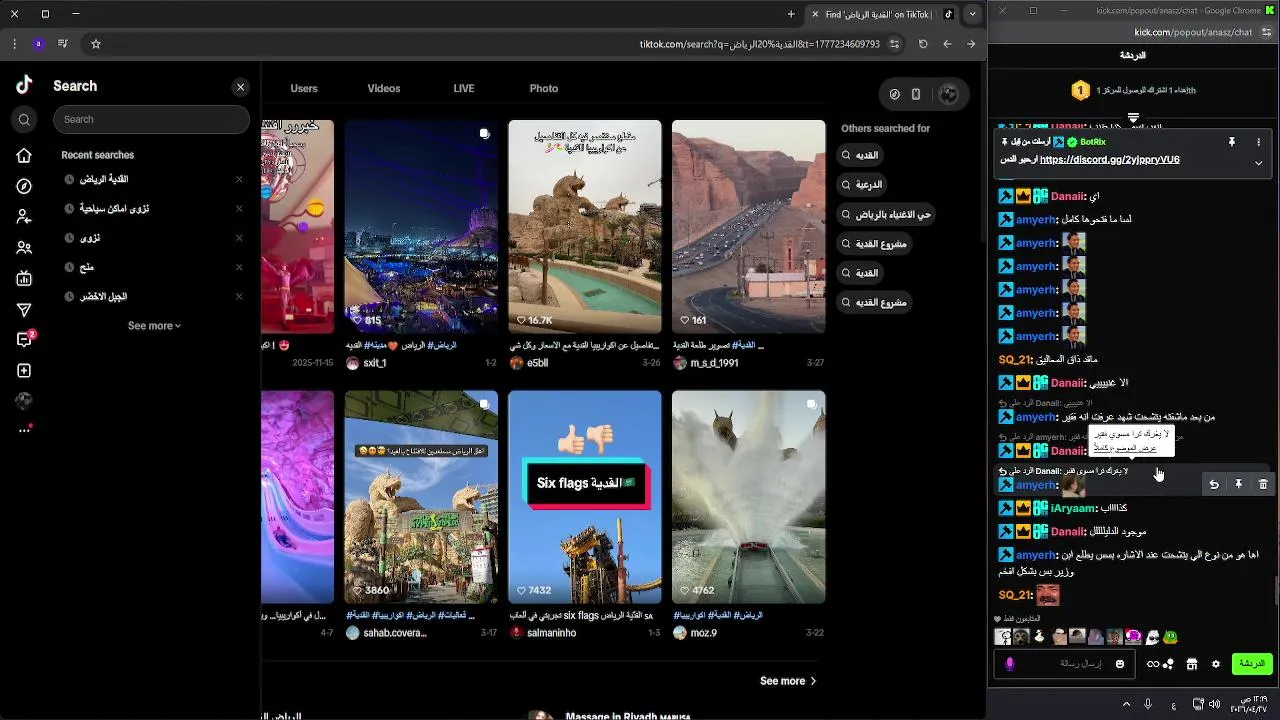Open night lights video with 815 likes
Viewport: 1280px width, 720px height.
pyautogui.click(x=421, y=226)
